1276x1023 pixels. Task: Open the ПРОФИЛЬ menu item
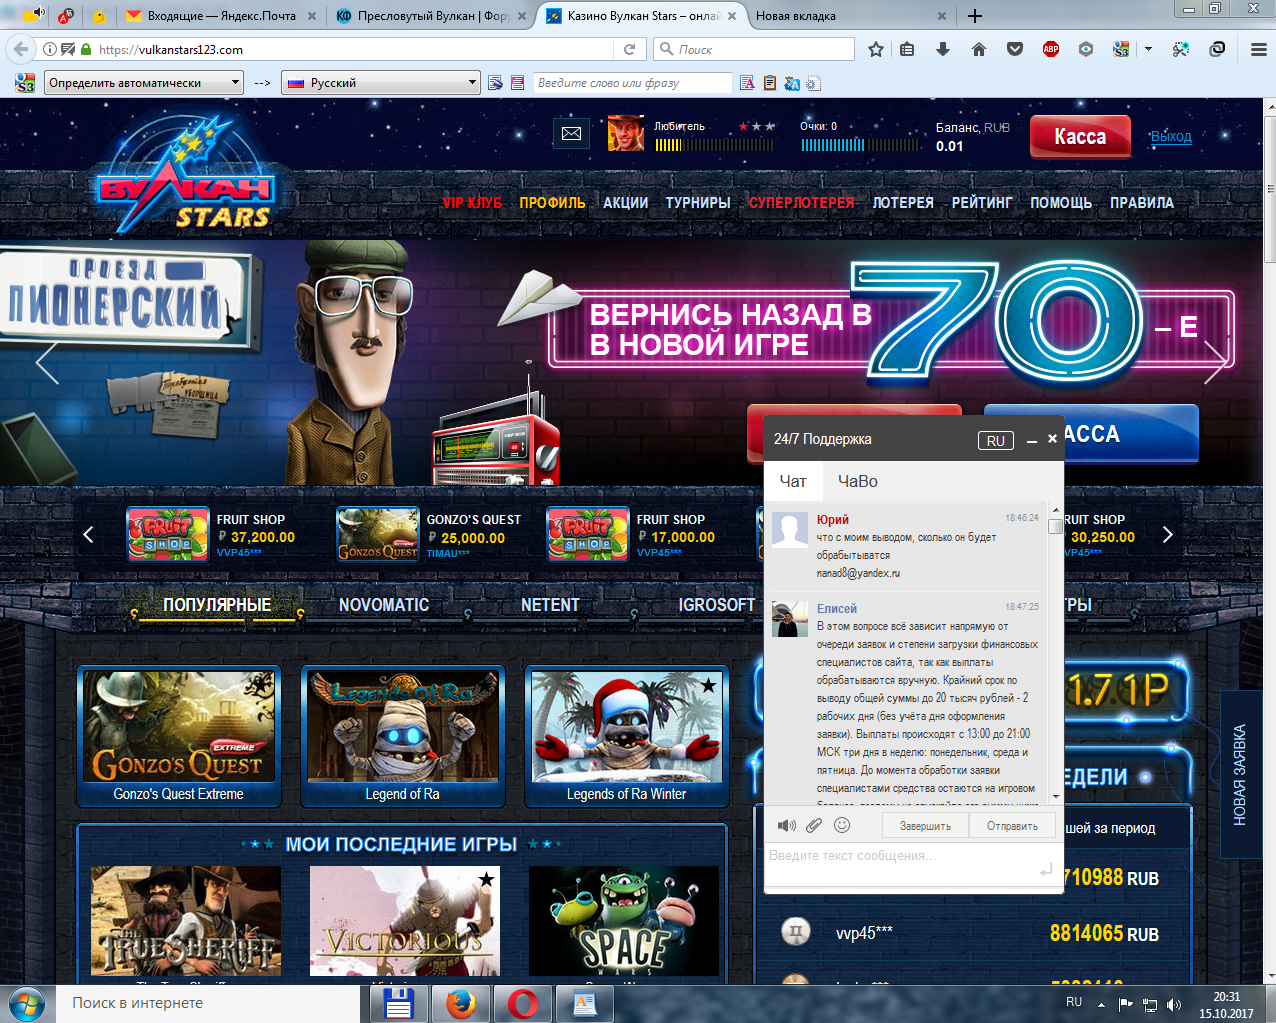point(552,203)
